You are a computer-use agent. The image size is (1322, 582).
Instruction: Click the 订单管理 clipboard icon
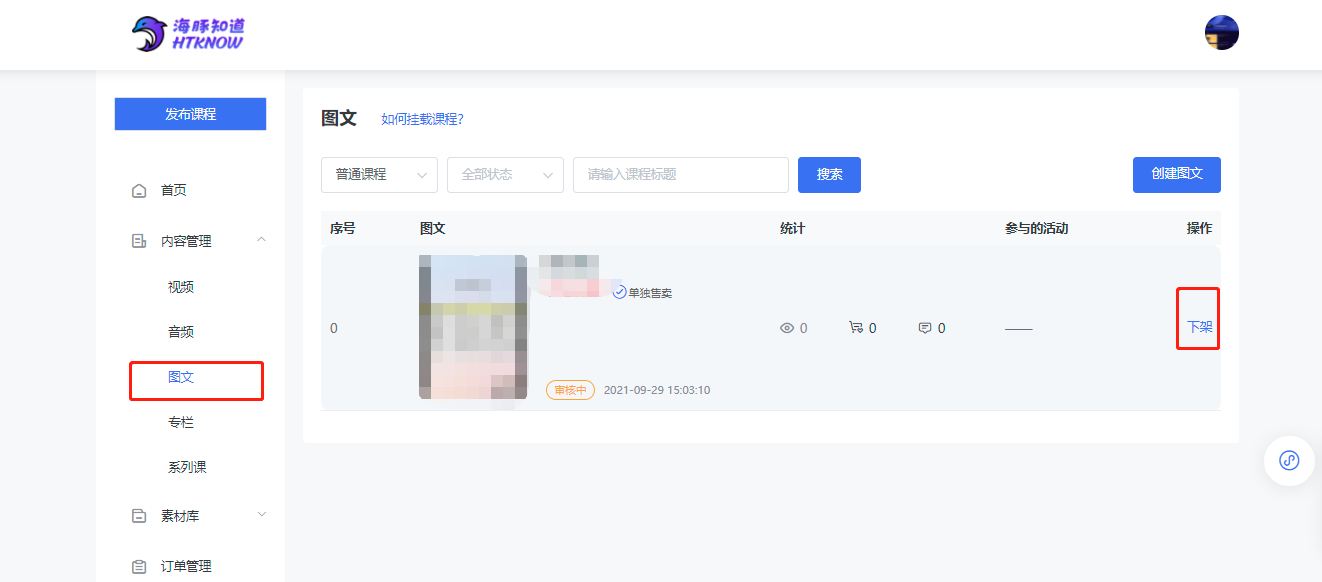[139, 566]
